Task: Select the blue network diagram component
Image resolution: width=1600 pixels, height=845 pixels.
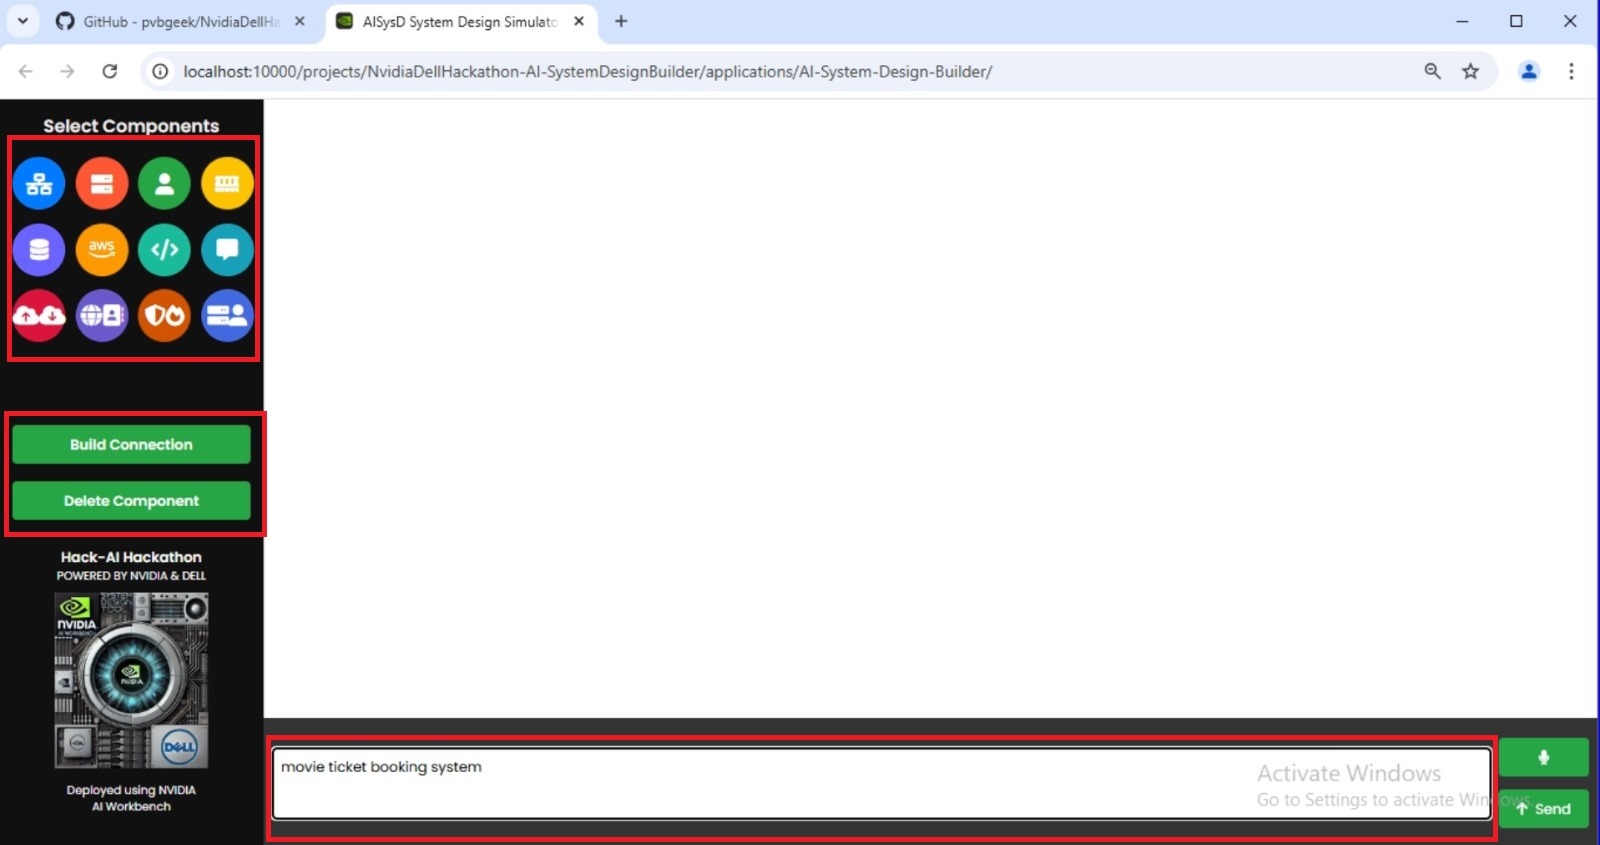Action: coord(39,184)
